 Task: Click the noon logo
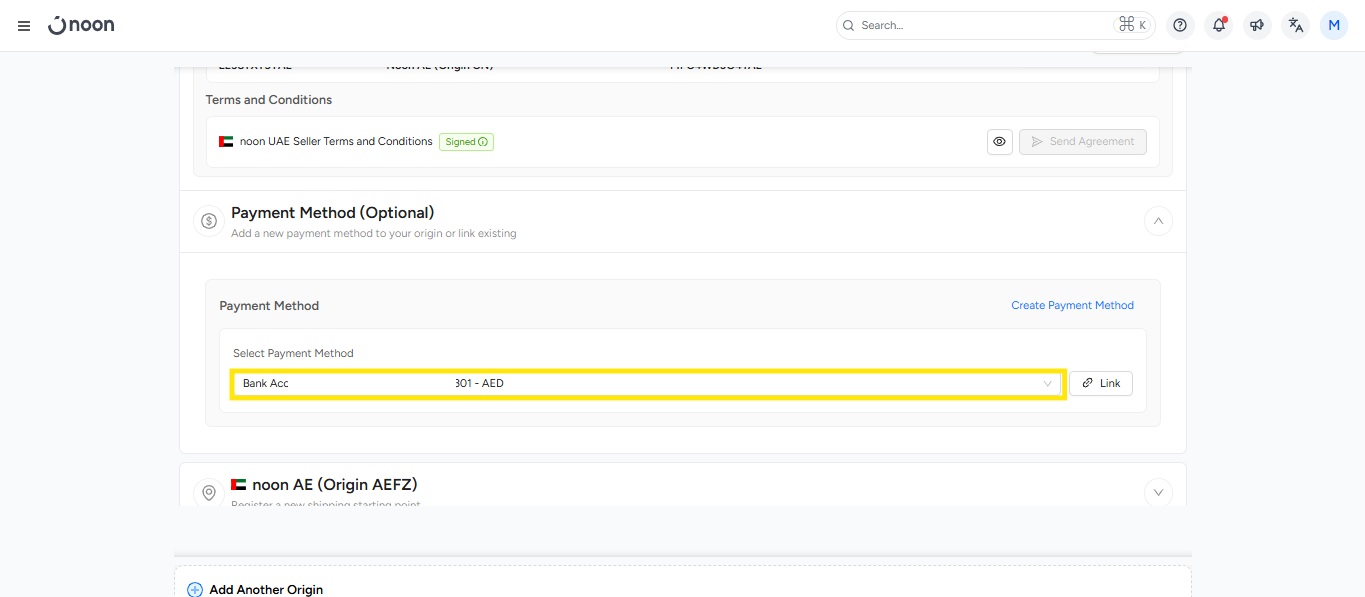(82, 25)
